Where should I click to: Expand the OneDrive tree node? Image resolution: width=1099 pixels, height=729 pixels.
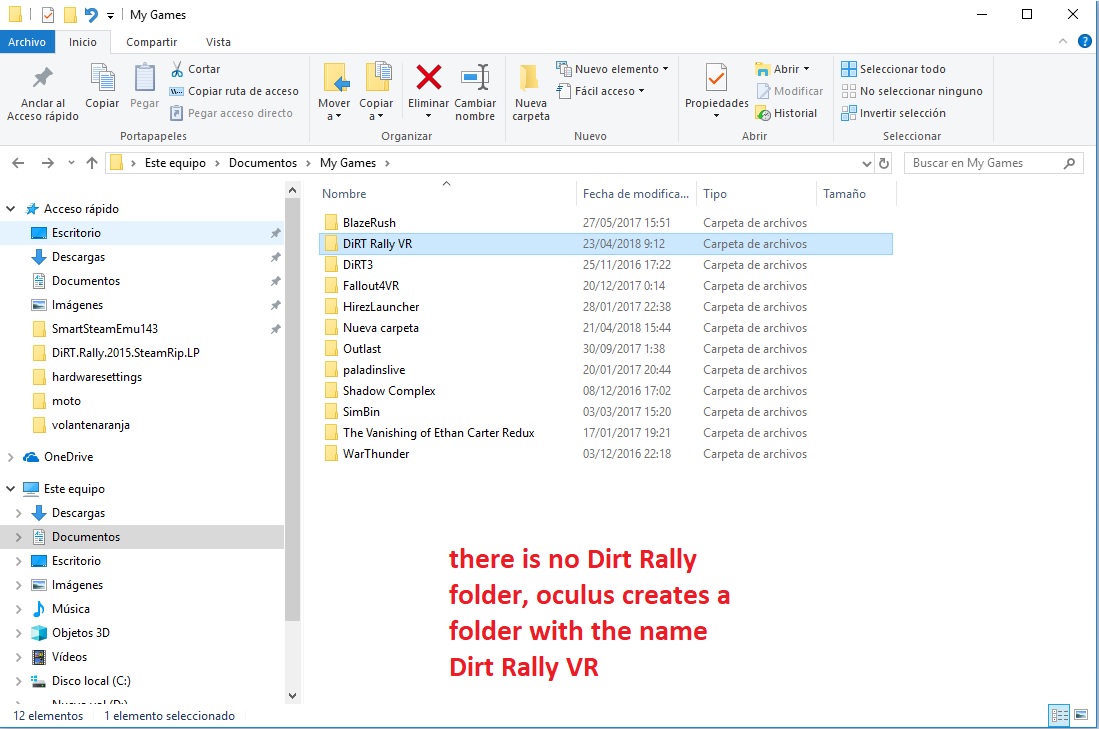[11, 457]
